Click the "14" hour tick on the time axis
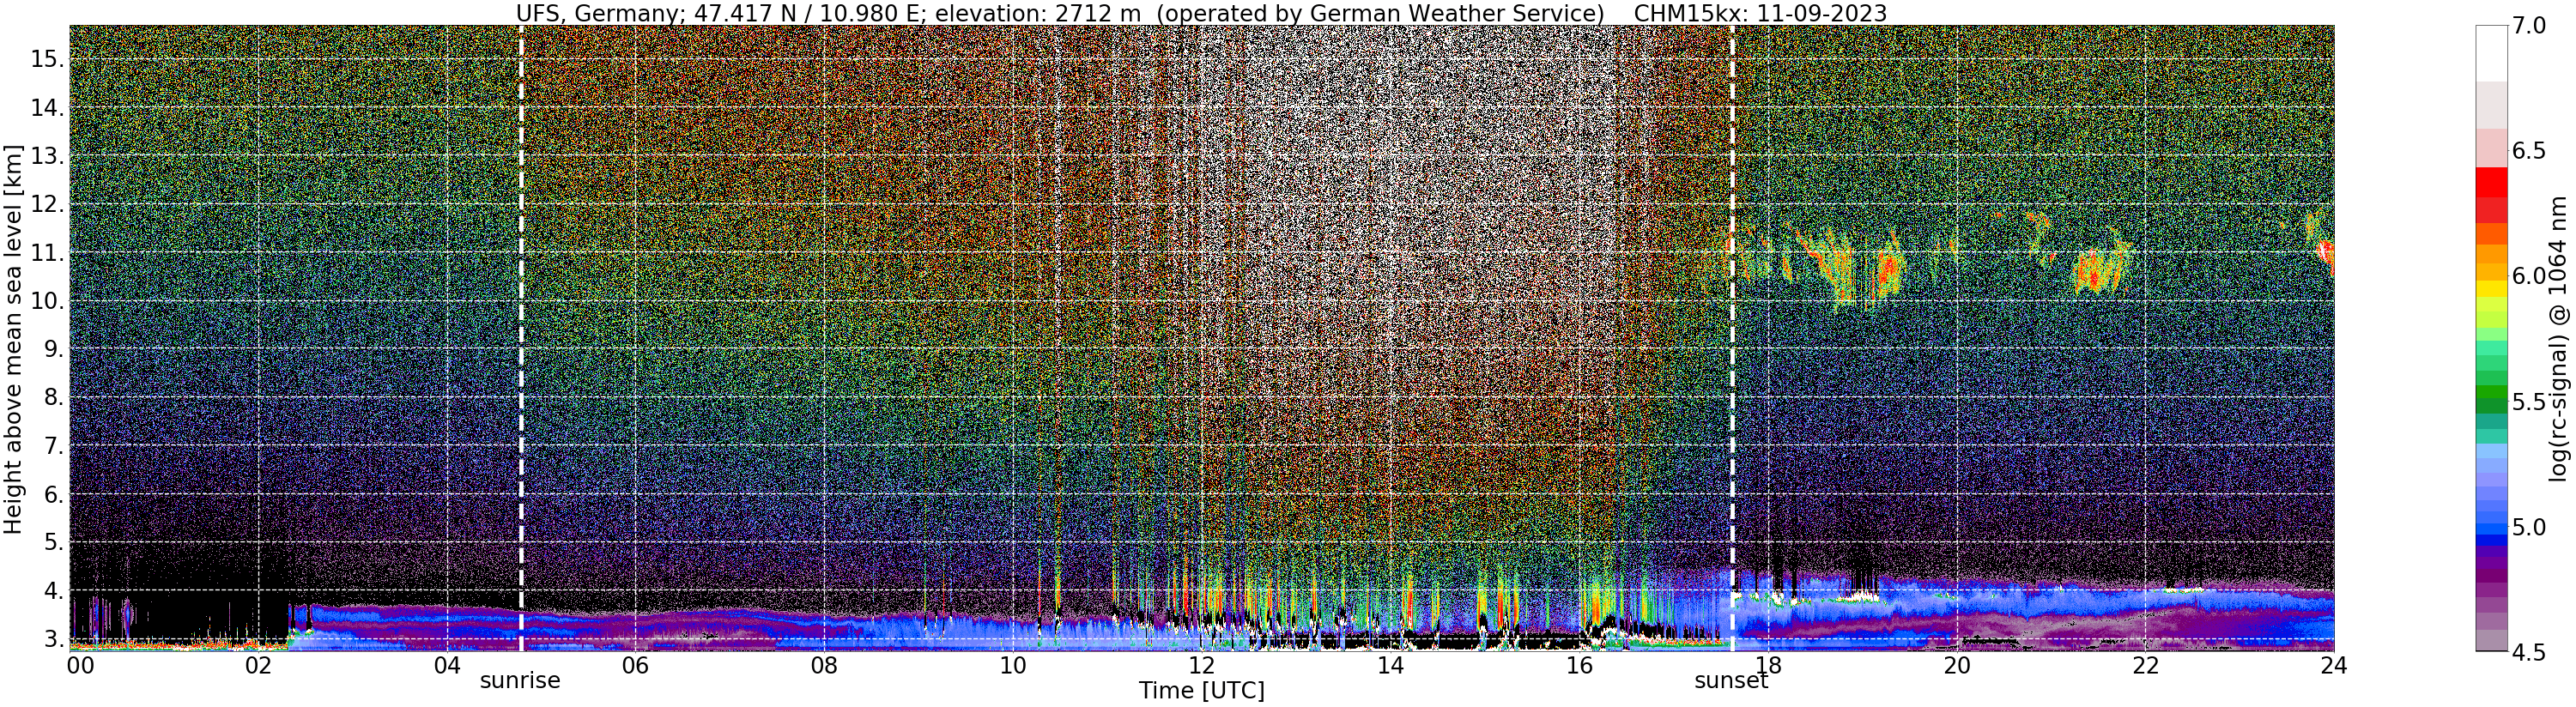The width and height of the screenshot is (2576, 707). 1390,665
